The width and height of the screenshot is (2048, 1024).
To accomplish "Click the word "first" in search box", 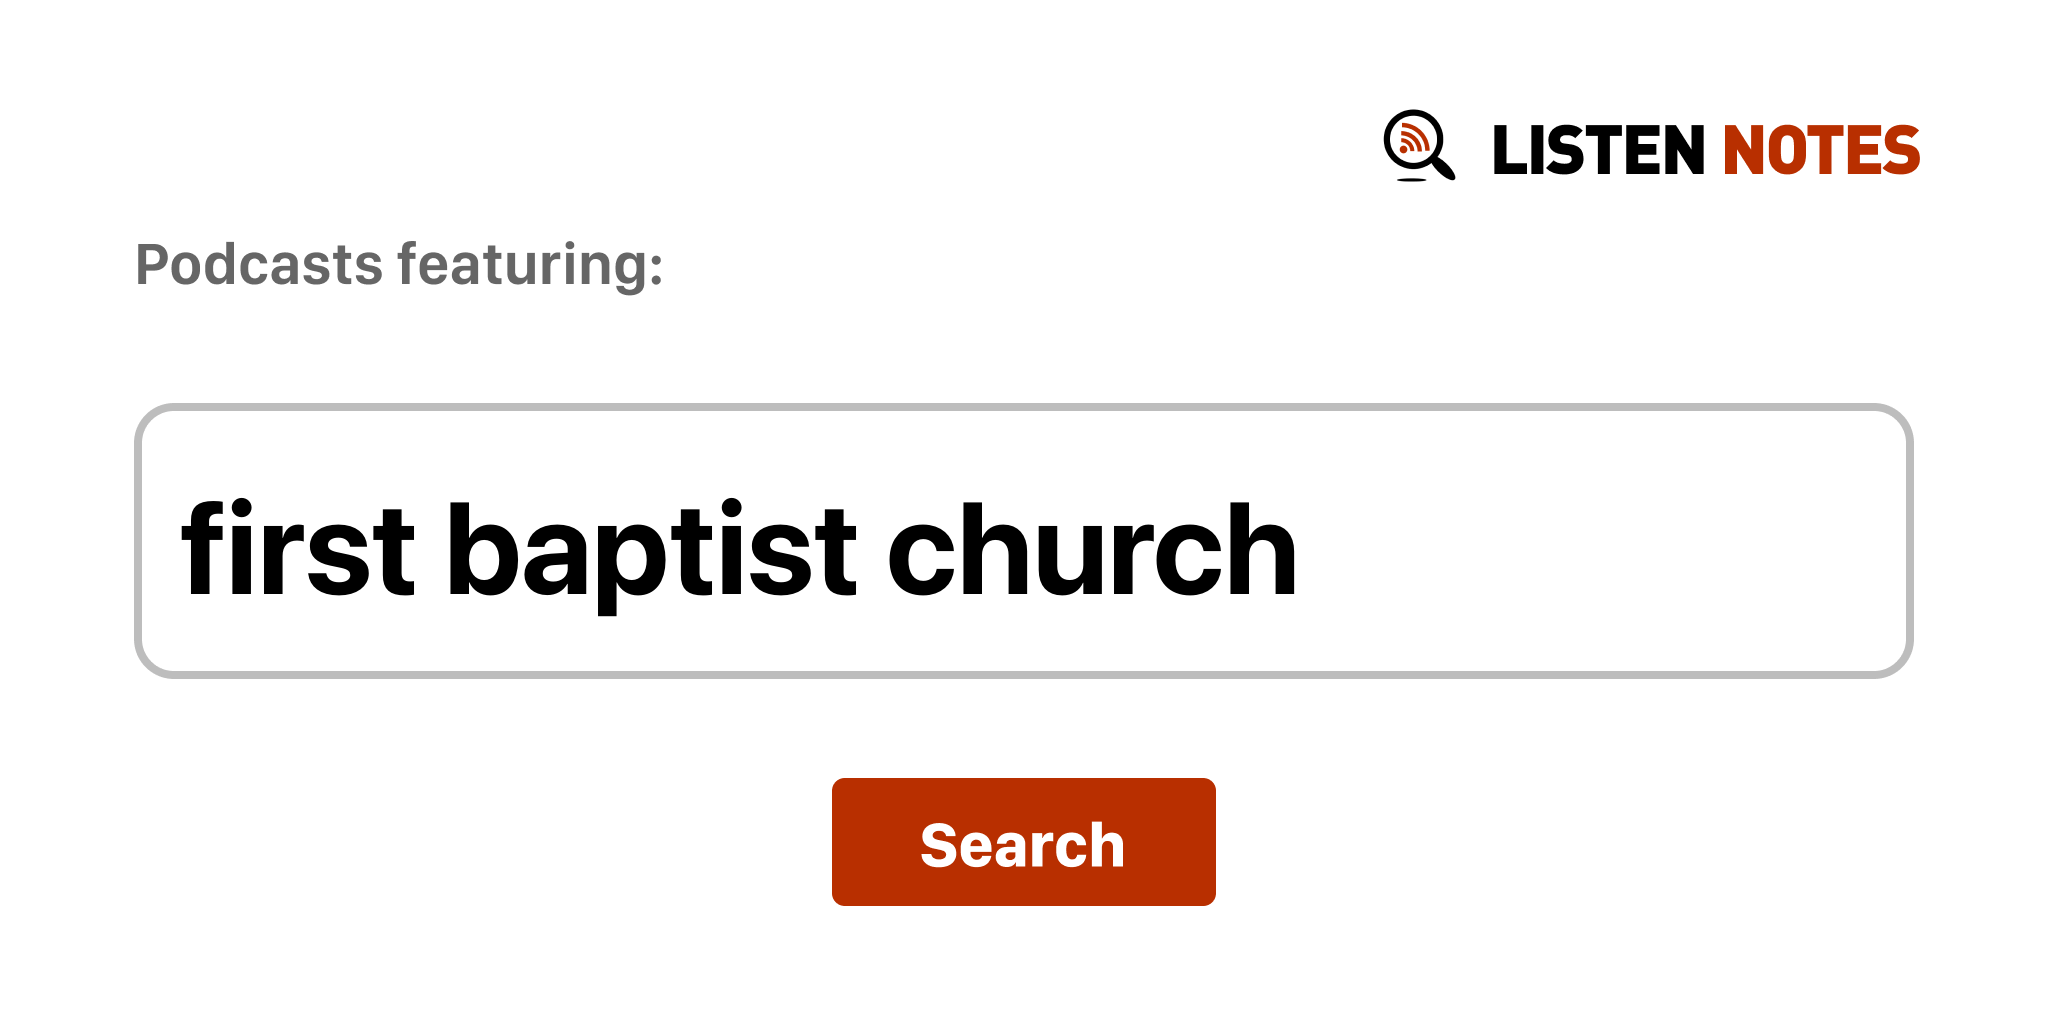I will click(x=297, y=550).
